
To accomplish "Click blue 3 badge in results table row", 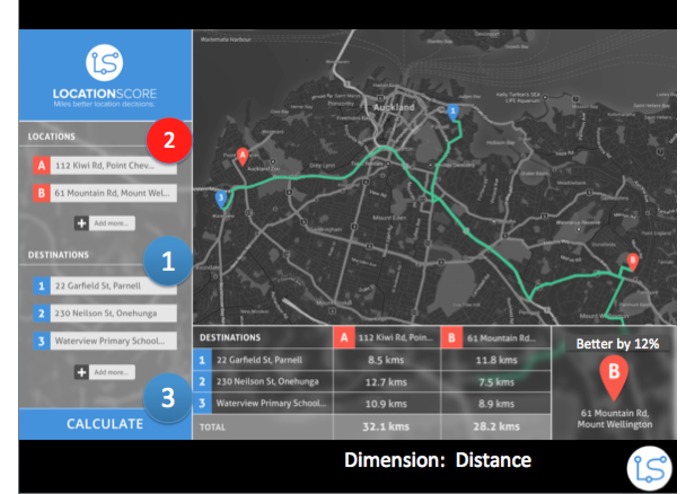I will click(202, 403).
